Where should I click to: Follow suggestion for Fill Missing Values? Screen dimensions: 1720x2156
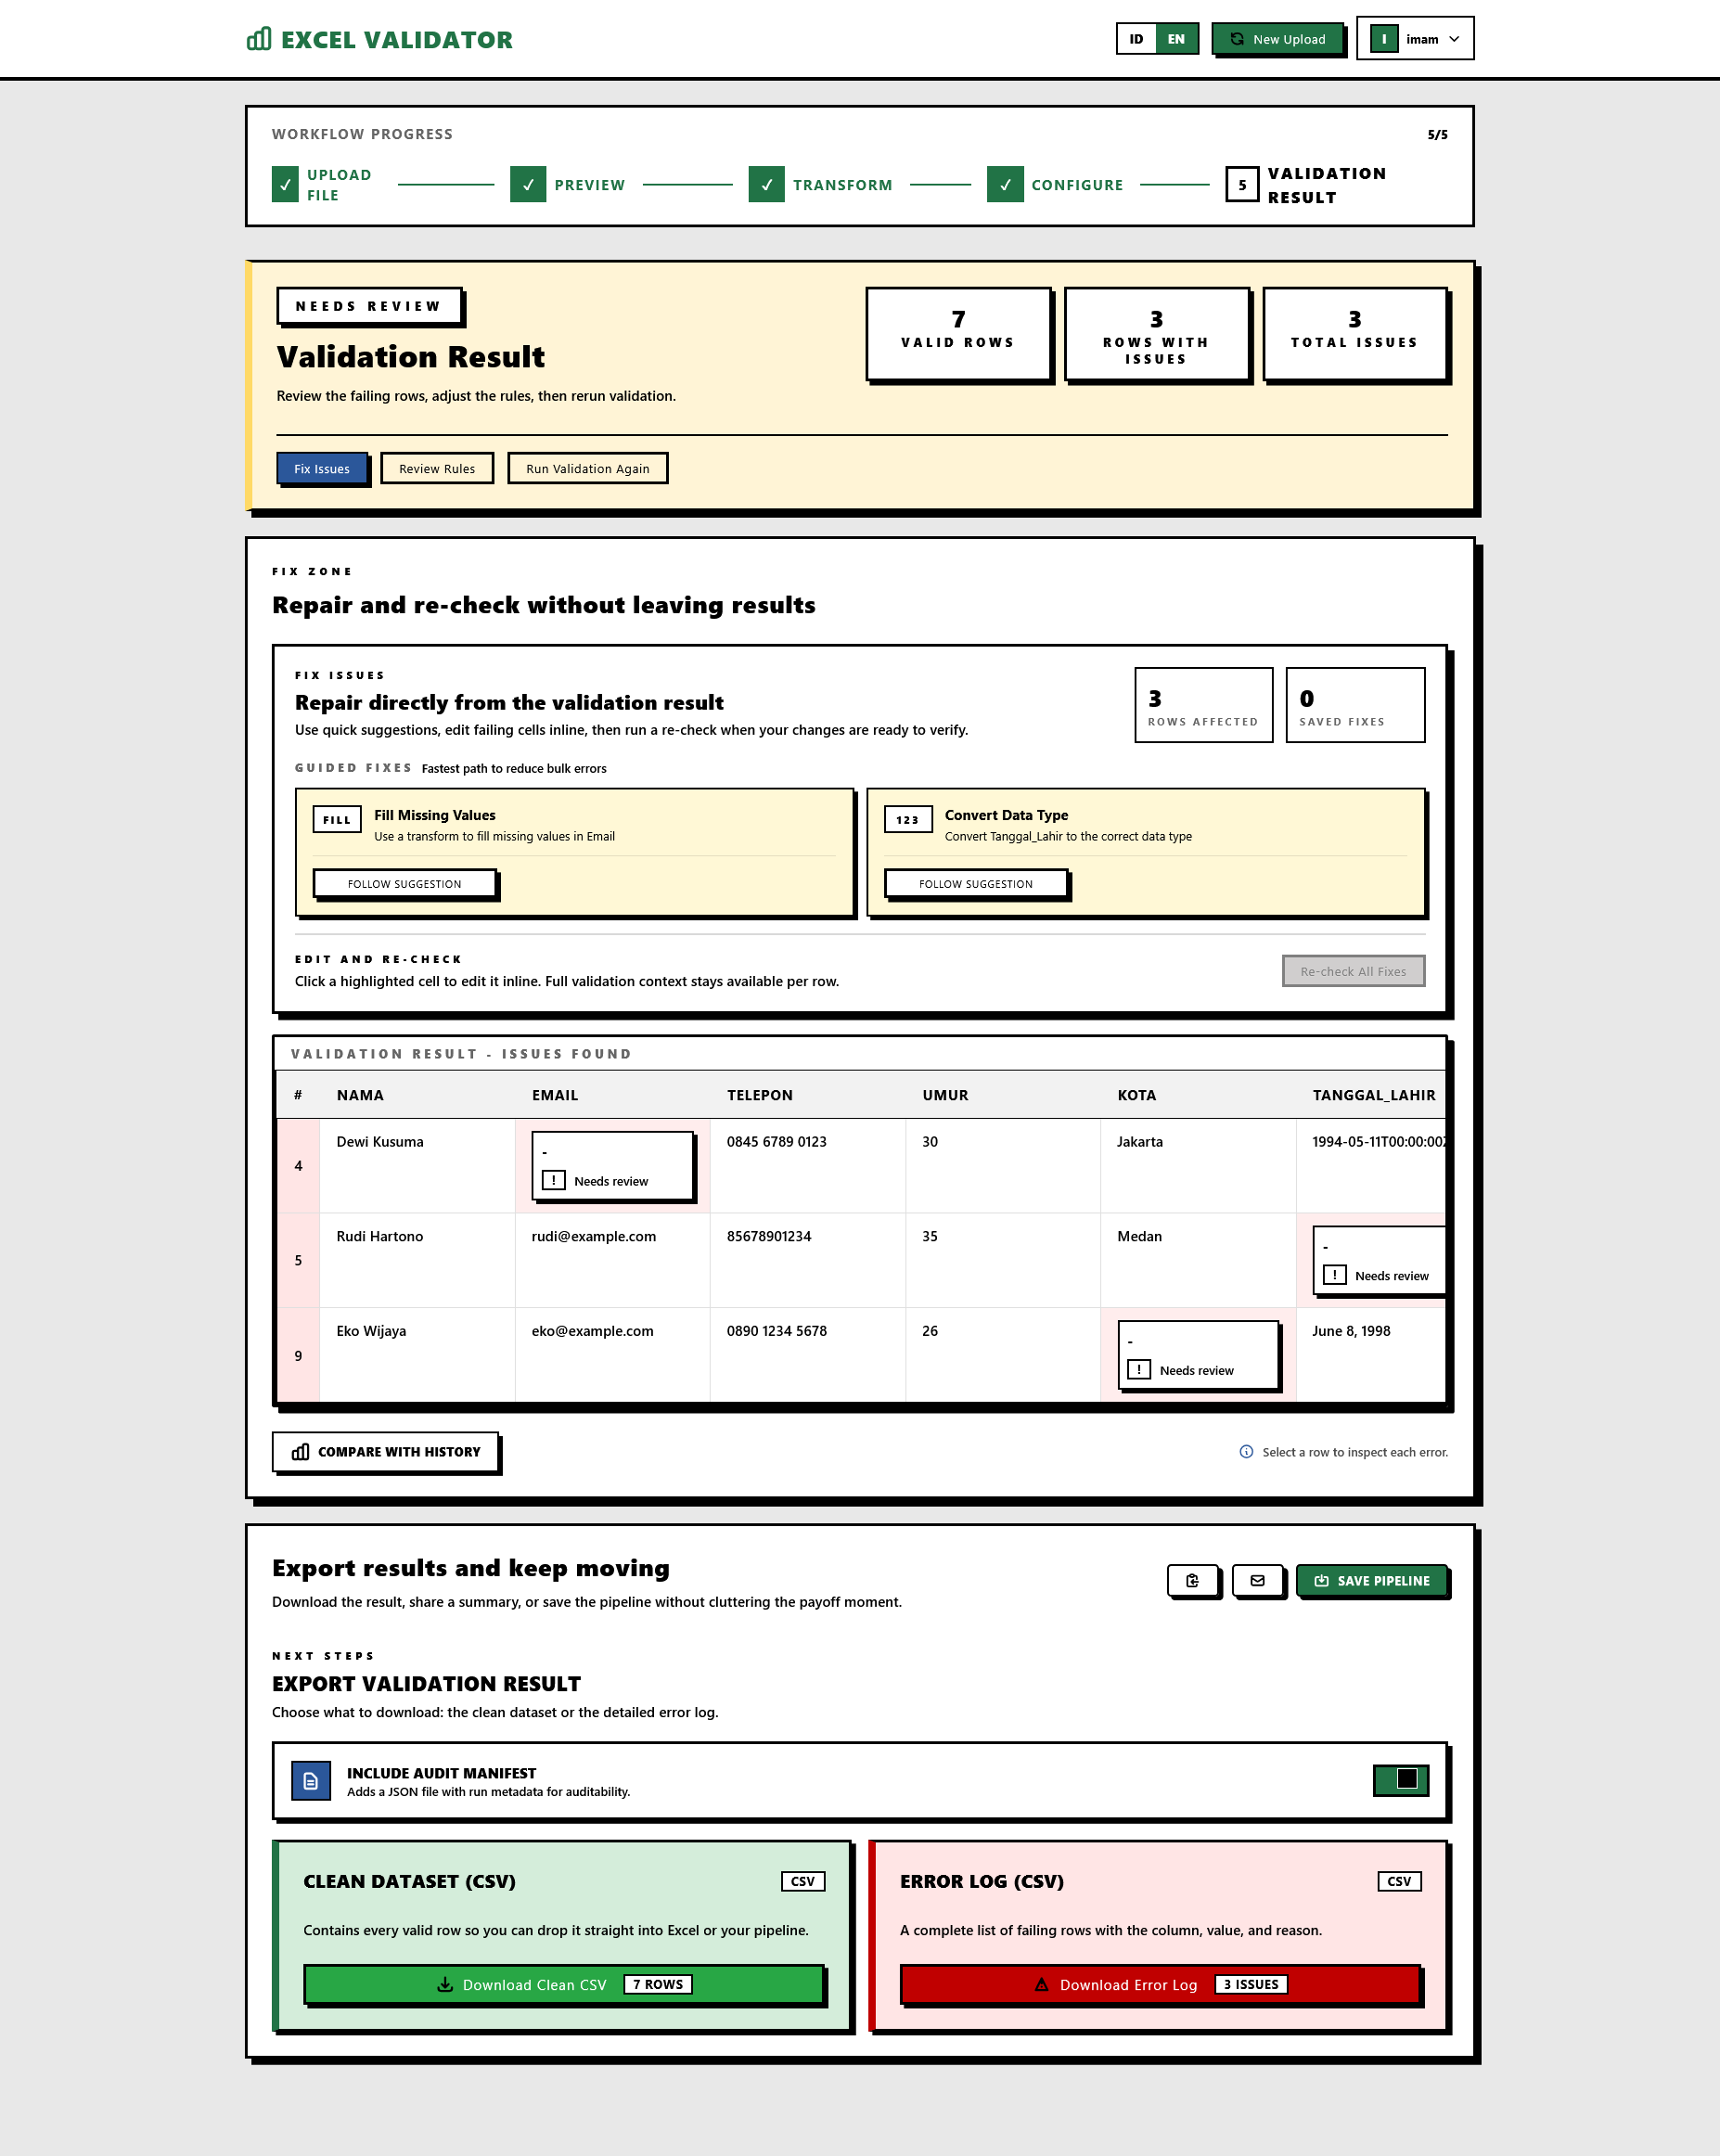(405, 884)
